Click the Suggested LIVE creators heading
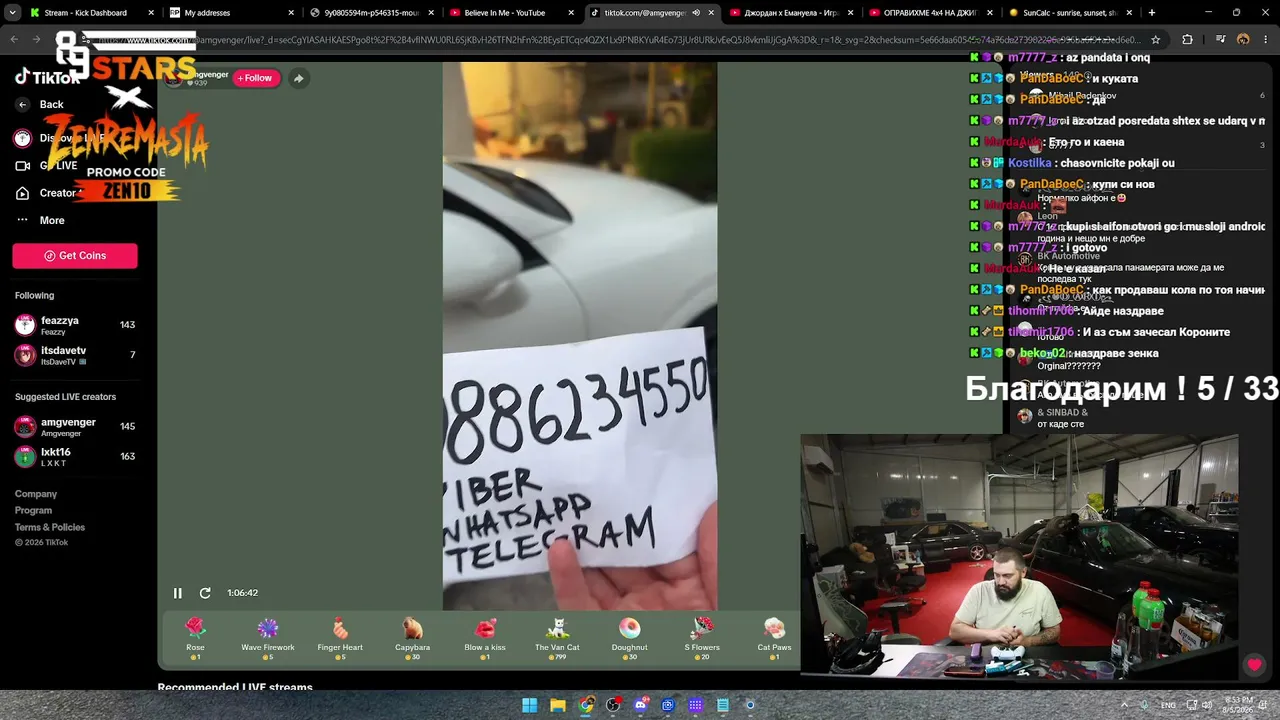 pos(65,397)
